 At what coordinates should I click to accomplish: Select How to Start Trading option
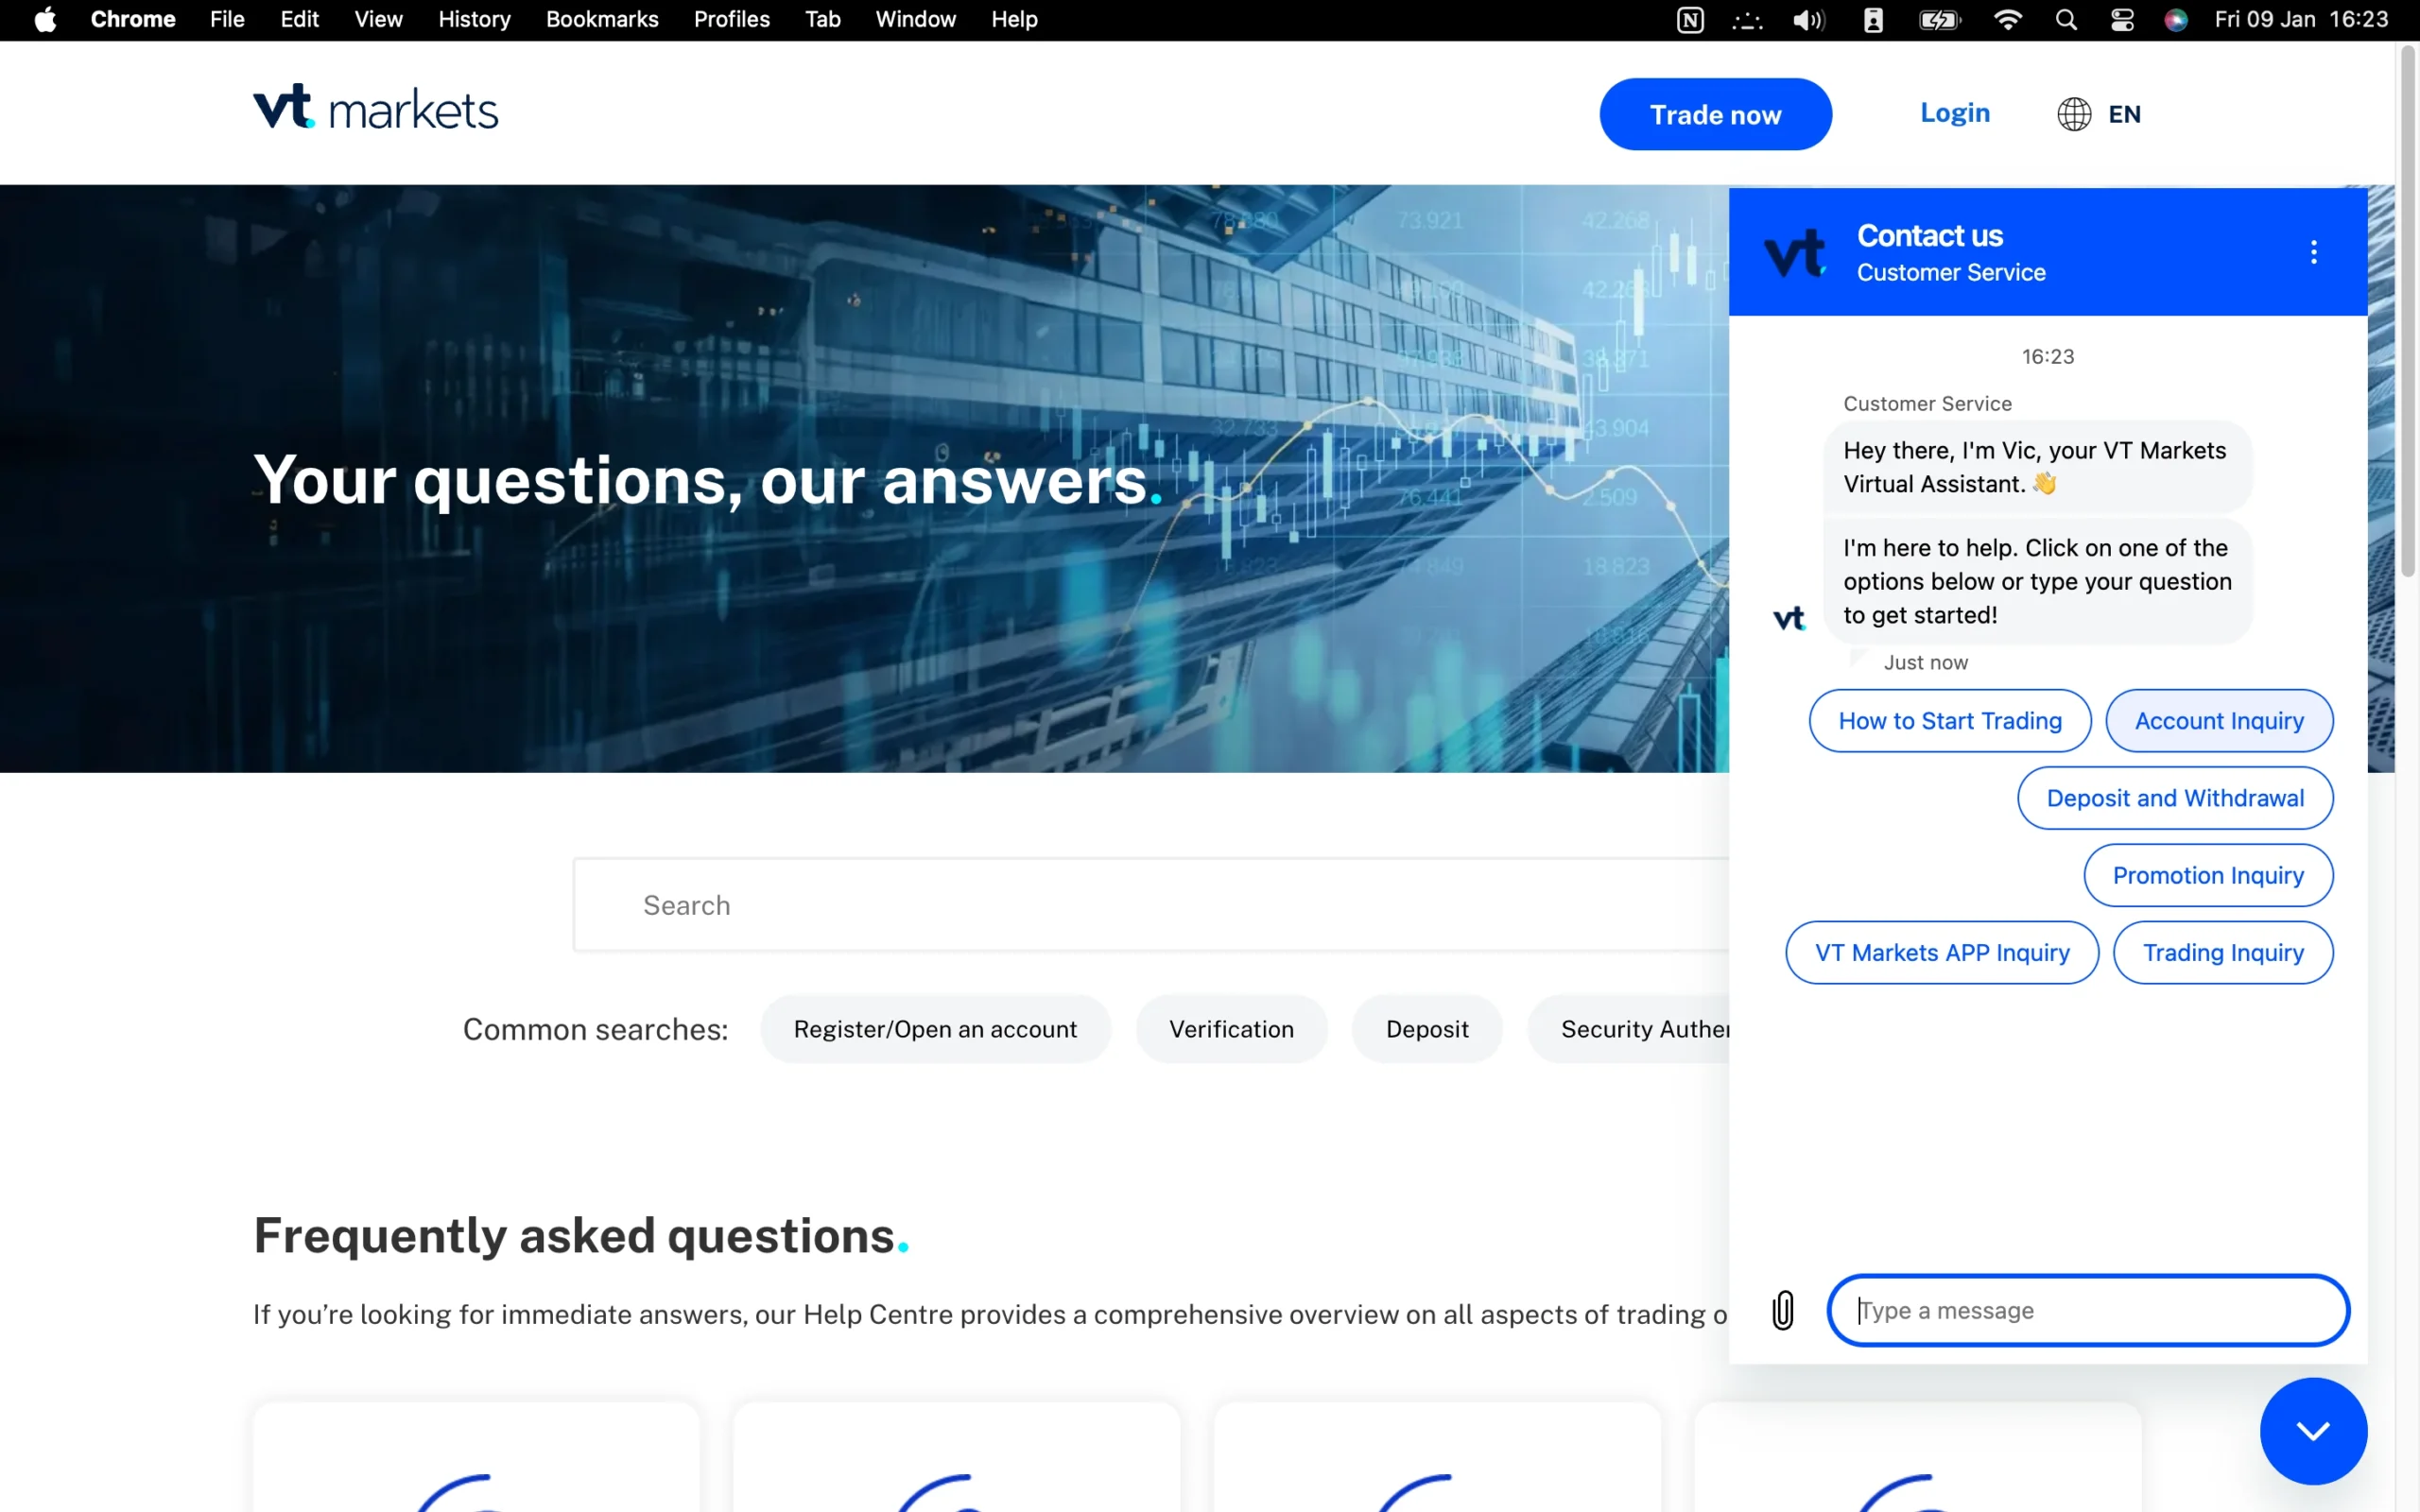point(1949,721)
